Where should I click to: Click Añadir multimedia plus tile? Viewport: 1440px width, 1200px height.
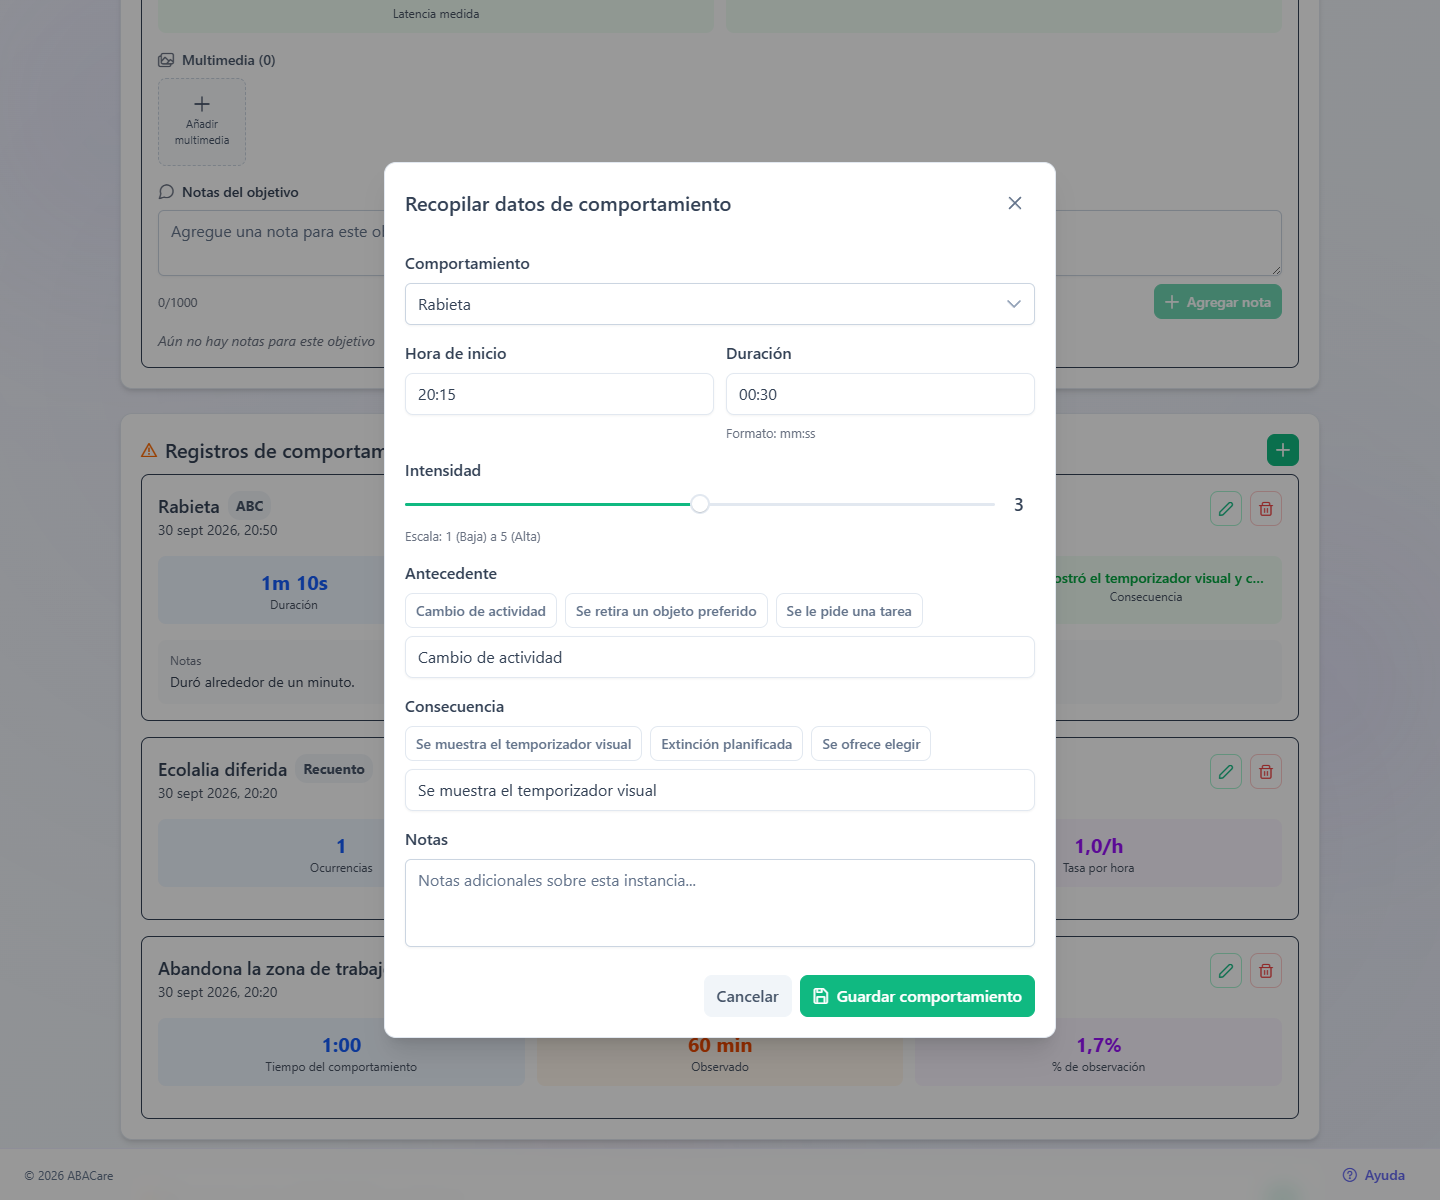click(x=202, y=122)
